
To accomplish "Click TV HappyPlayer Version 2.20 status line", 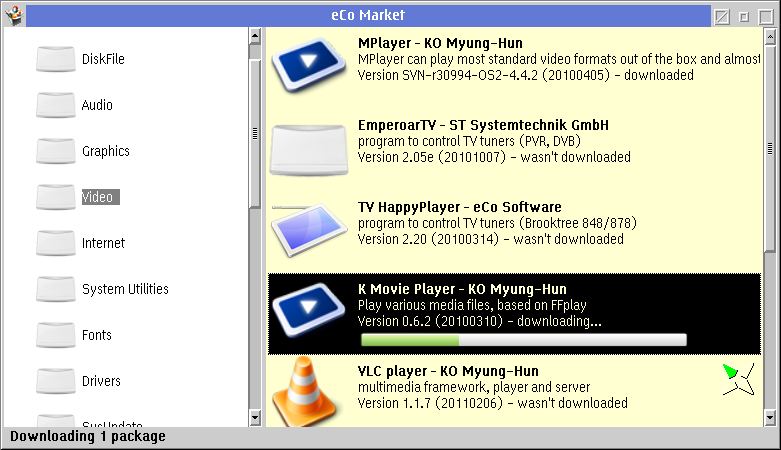I will point(491,239).
